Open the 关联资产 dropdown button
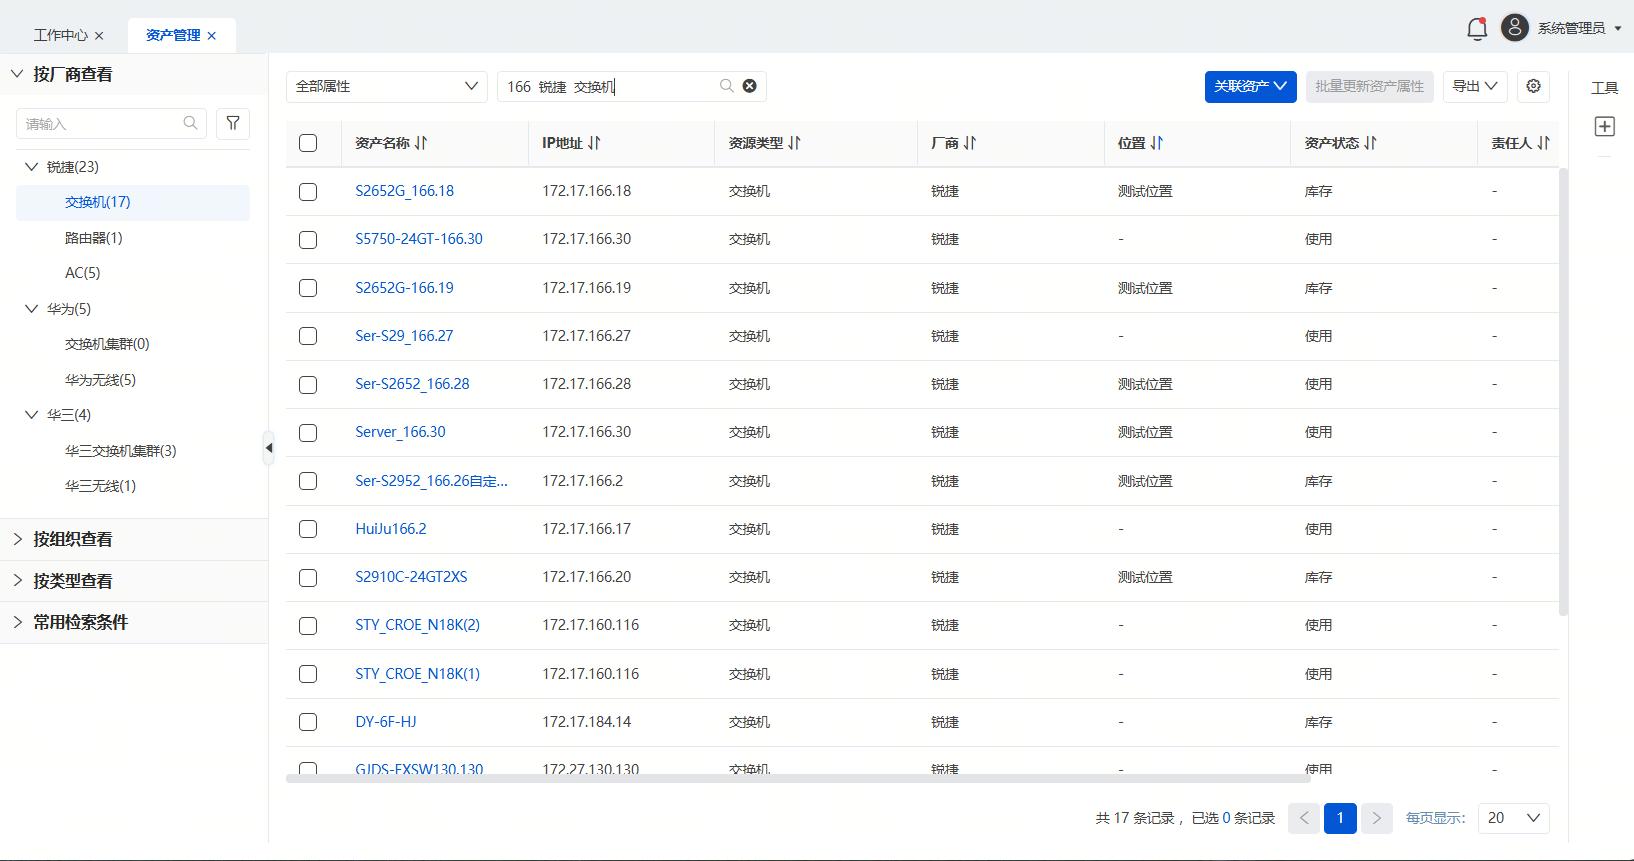1634x861 pixels. 1251,86
